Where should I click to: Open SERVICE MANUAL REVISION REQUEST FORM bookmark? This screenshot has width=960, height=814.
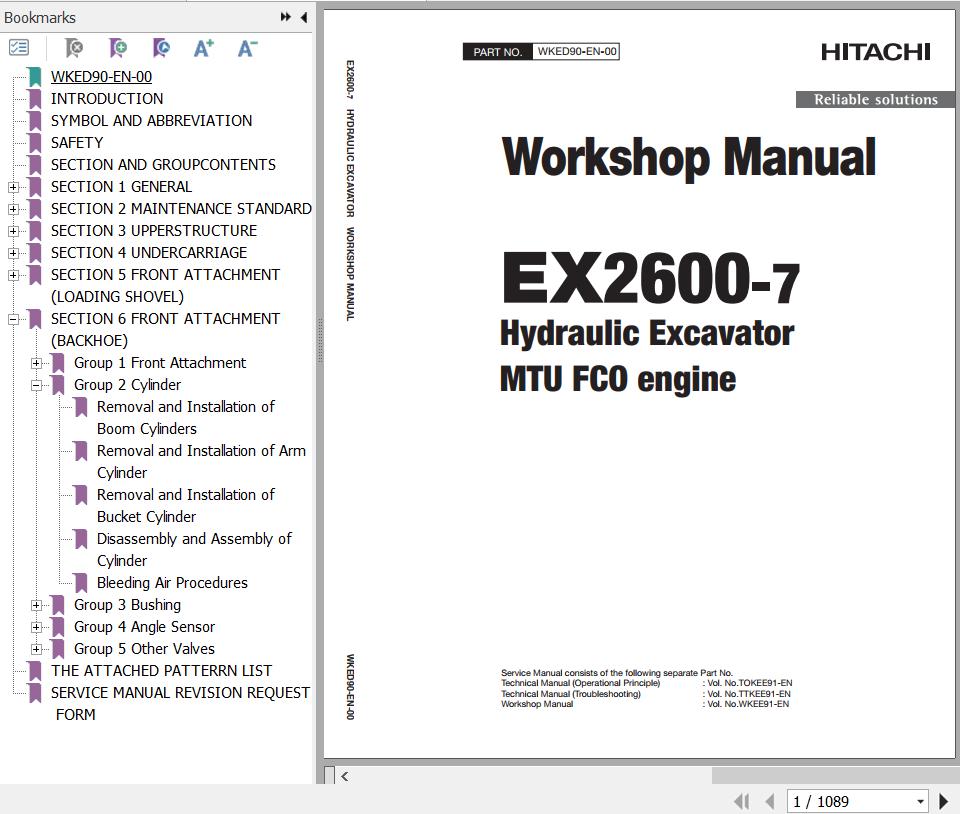point(181,704)
